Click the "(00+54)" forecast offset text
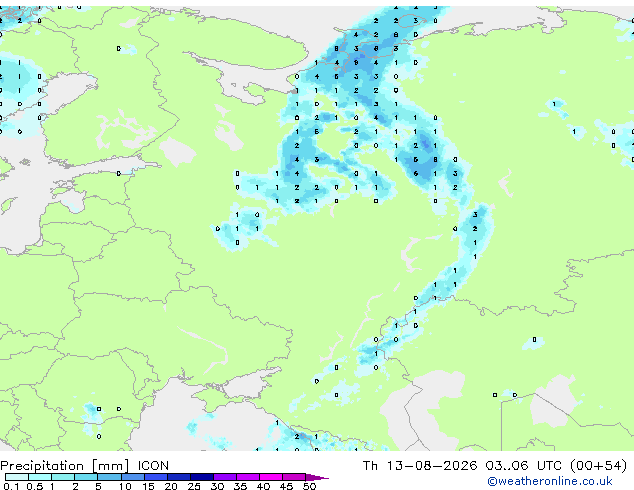 (x=598, y=466)
